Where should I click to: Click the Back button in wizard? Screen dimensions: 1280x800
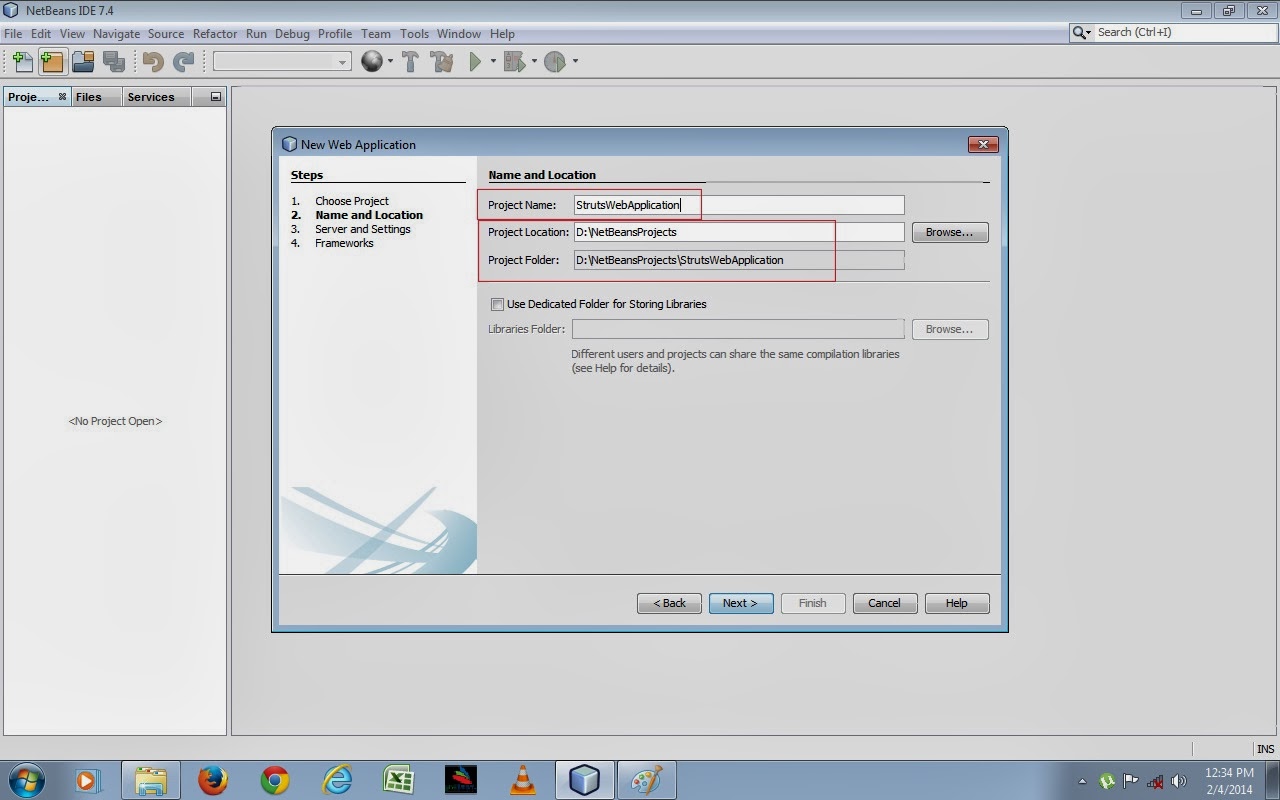pos(669,603)
